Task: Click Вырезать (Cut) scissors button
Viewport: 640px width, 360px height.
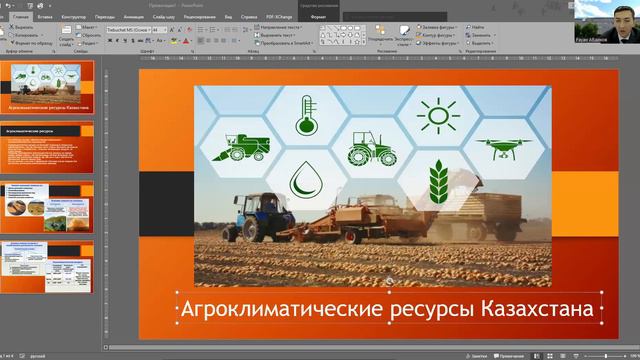Action: [22, 27]
